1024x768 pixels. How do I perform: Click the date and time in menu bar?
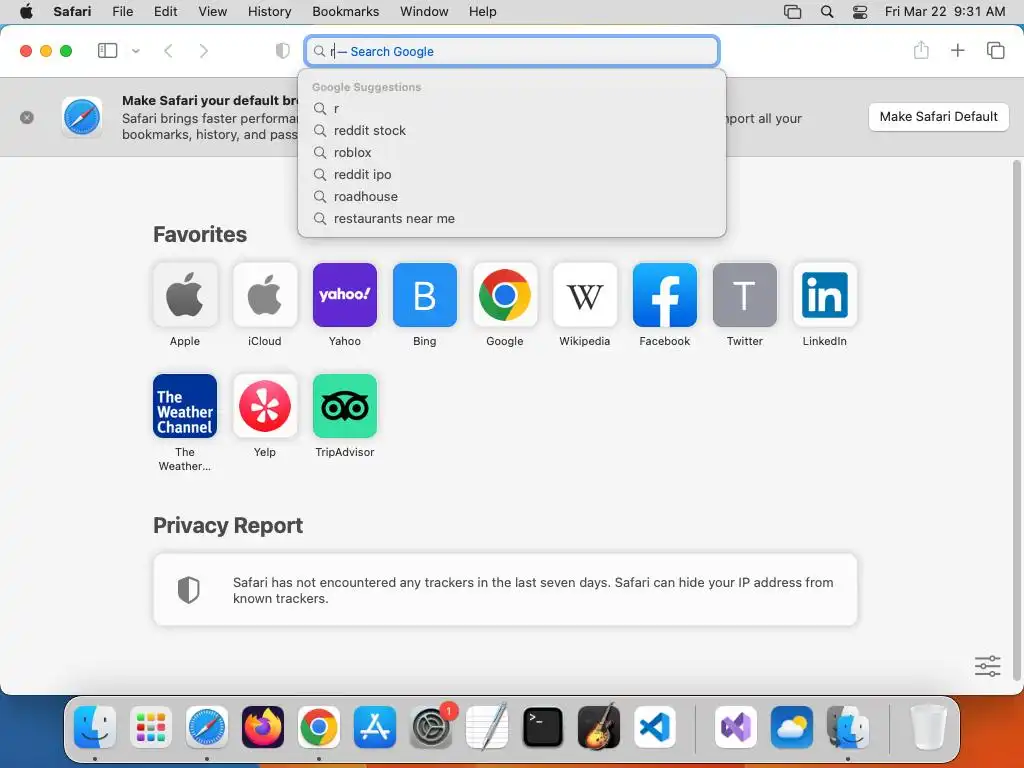(945, 11)
